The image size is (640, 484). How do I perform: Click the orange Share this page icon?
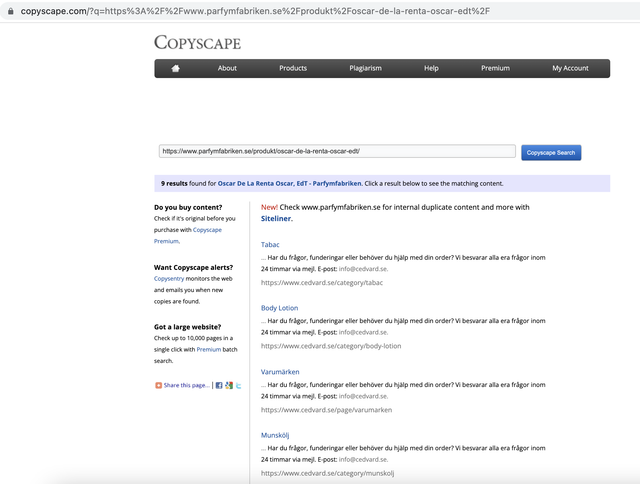tap(158, 385)
